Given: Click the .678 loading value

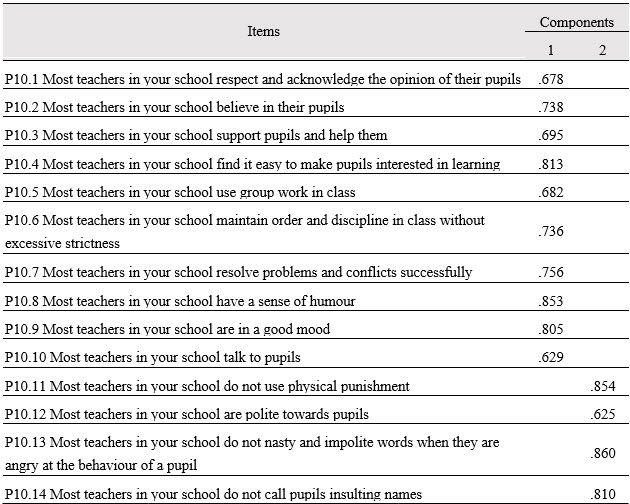Looking at the screenshot, I should [551, 79].
